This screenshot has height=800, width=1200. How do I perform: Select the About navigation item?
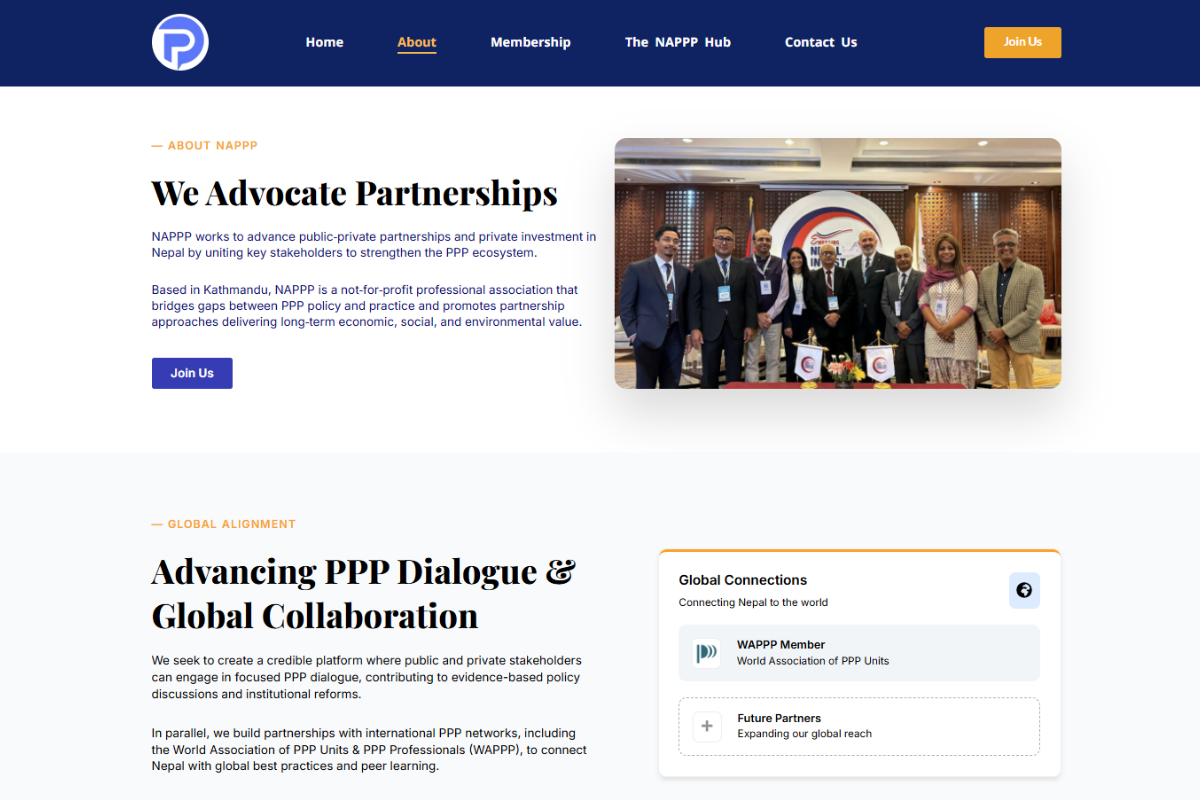[x=417, y=42]
